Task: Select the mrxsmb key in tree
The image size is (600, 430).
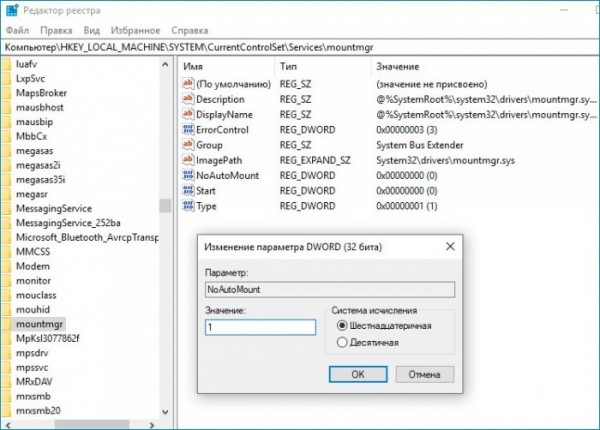Action: point(33,396)
